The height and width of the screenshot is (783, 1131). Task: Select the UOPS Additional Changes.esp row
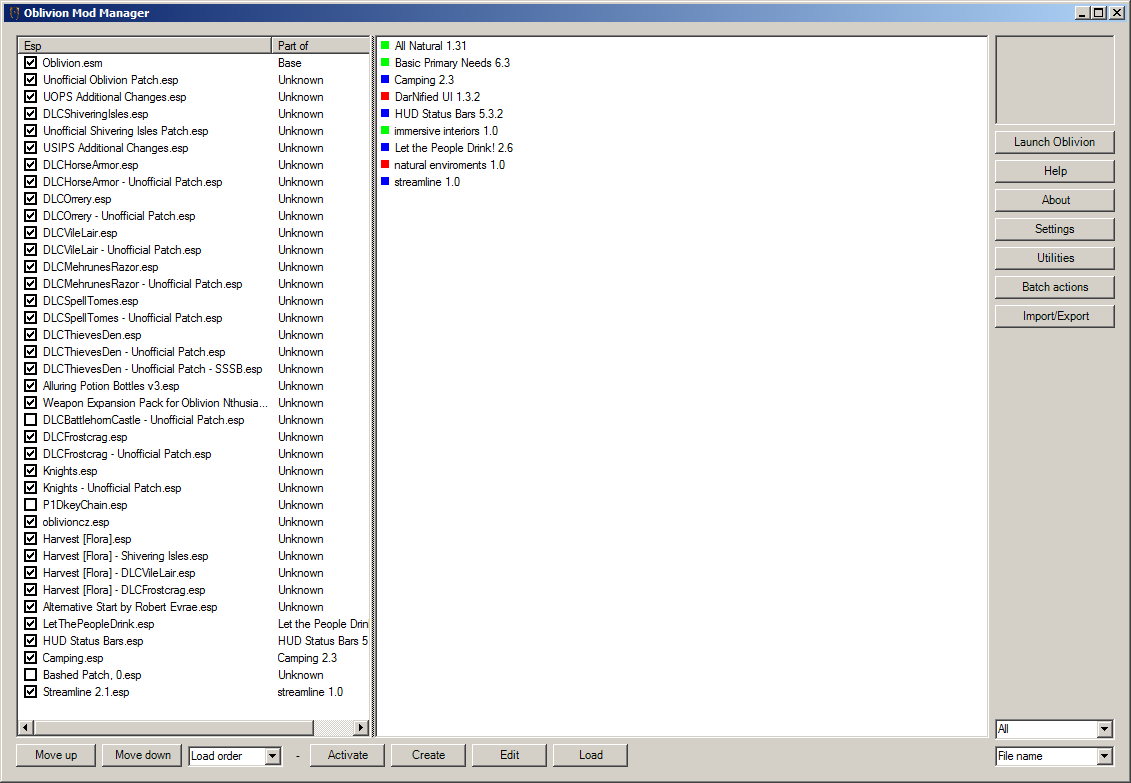click(x=194, y=97)
